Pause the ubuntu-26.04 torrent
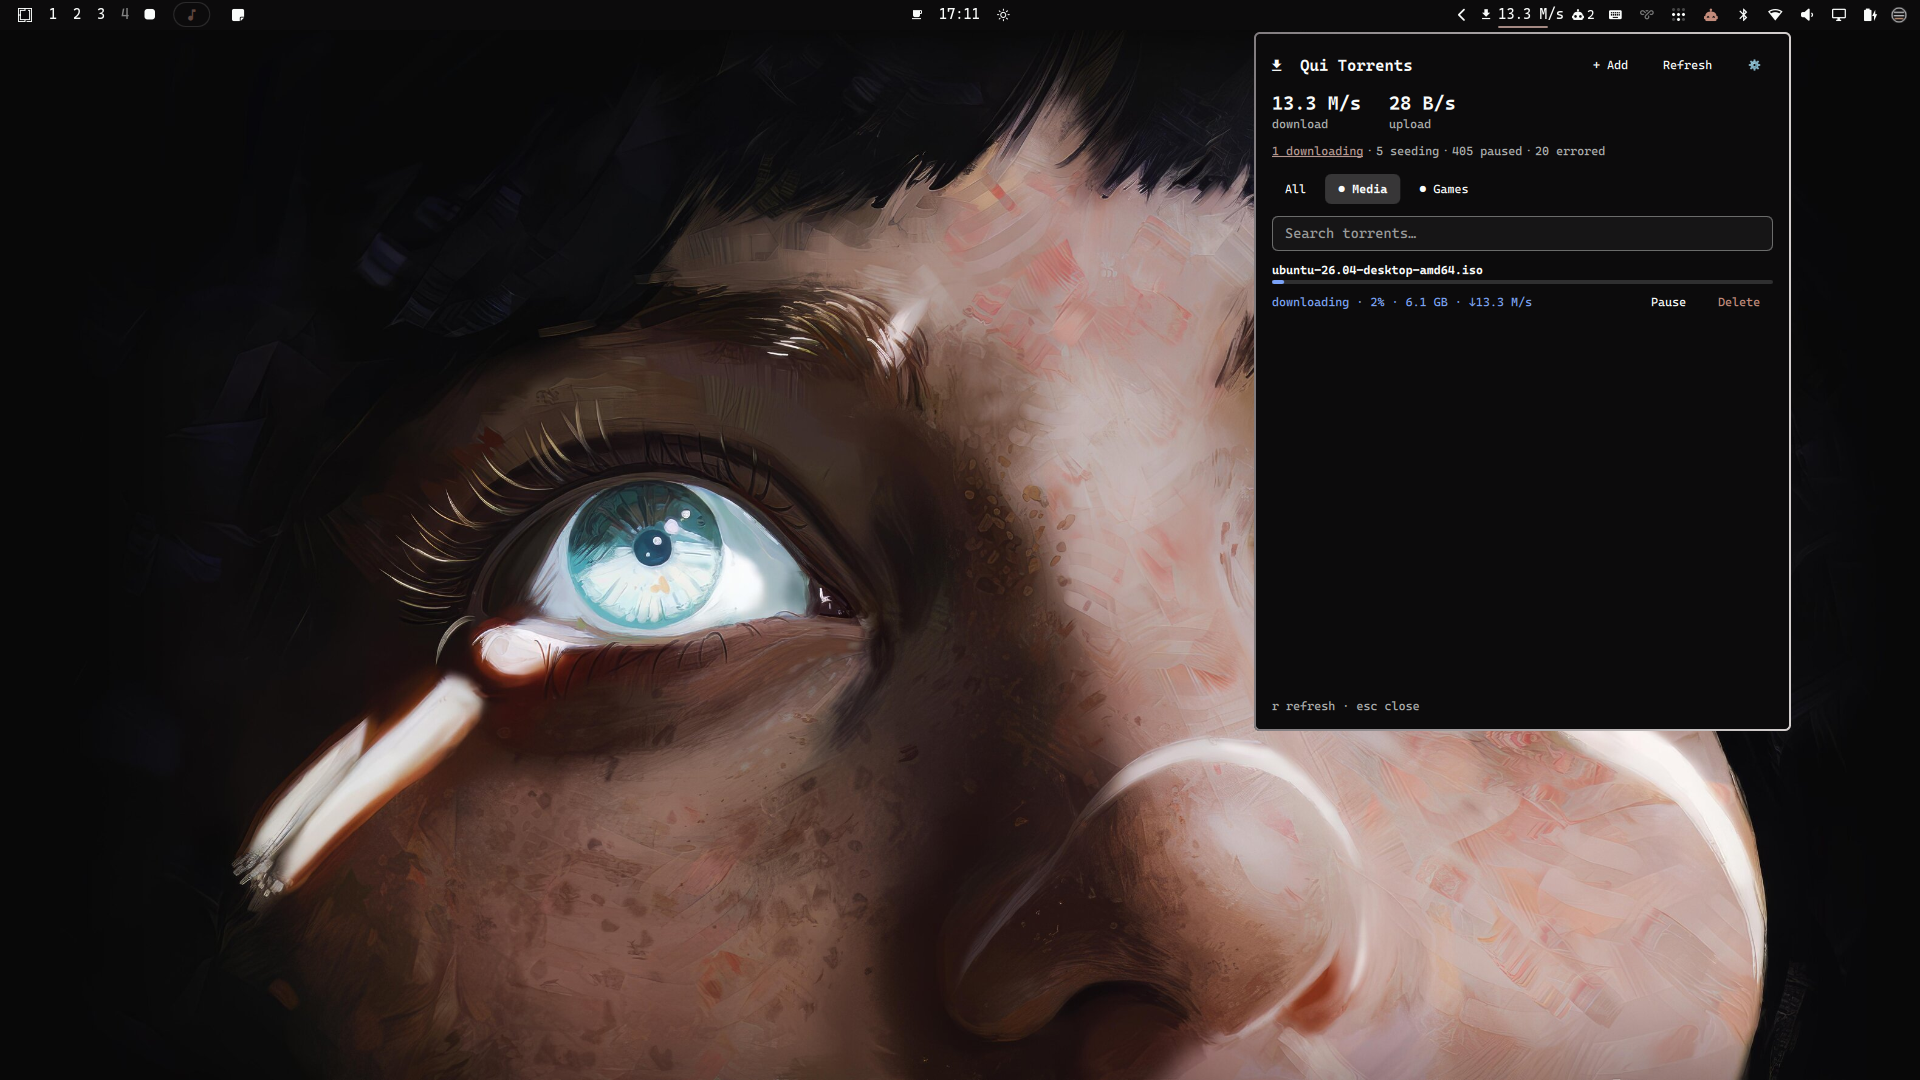Image resolution: width=1920 pixels, height=1080 pixels. (1668, 302)
